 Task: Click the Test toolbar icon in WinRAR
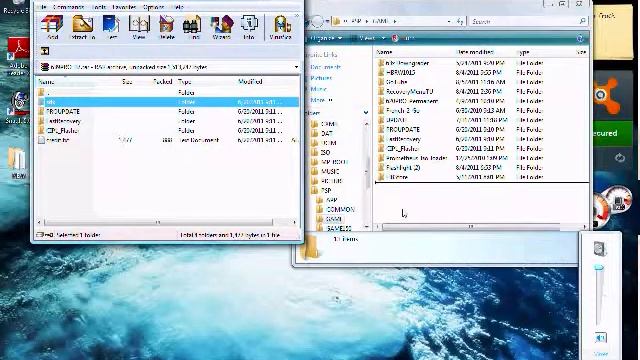(111, 27)
